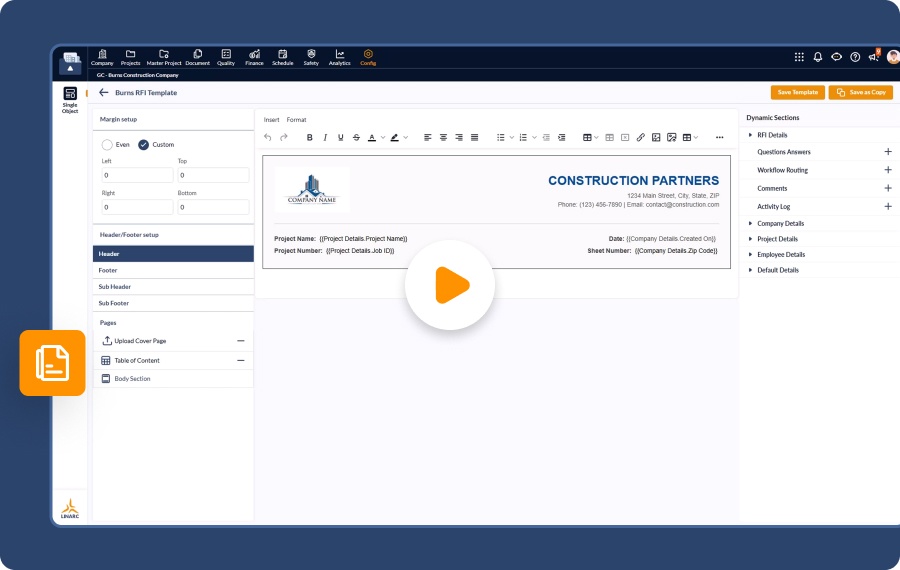Select the Footer setup tab
The width and height of the screenshot is (900, 570).
pos(173,270)
